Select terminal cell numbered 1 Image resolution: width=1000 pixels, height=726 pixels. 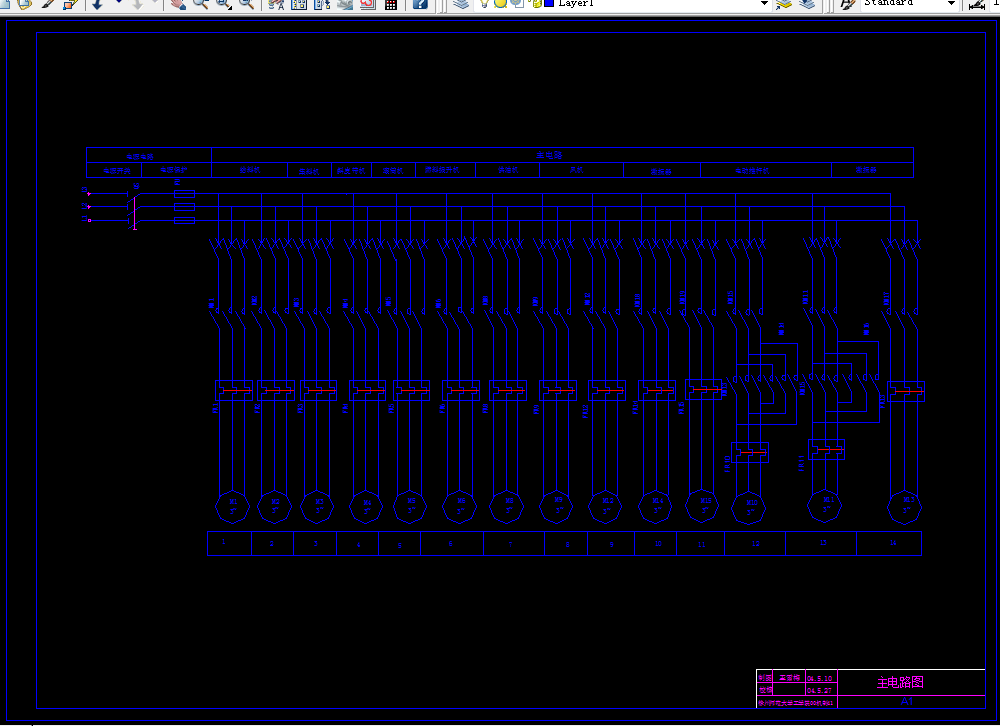(x=230, y=543)
